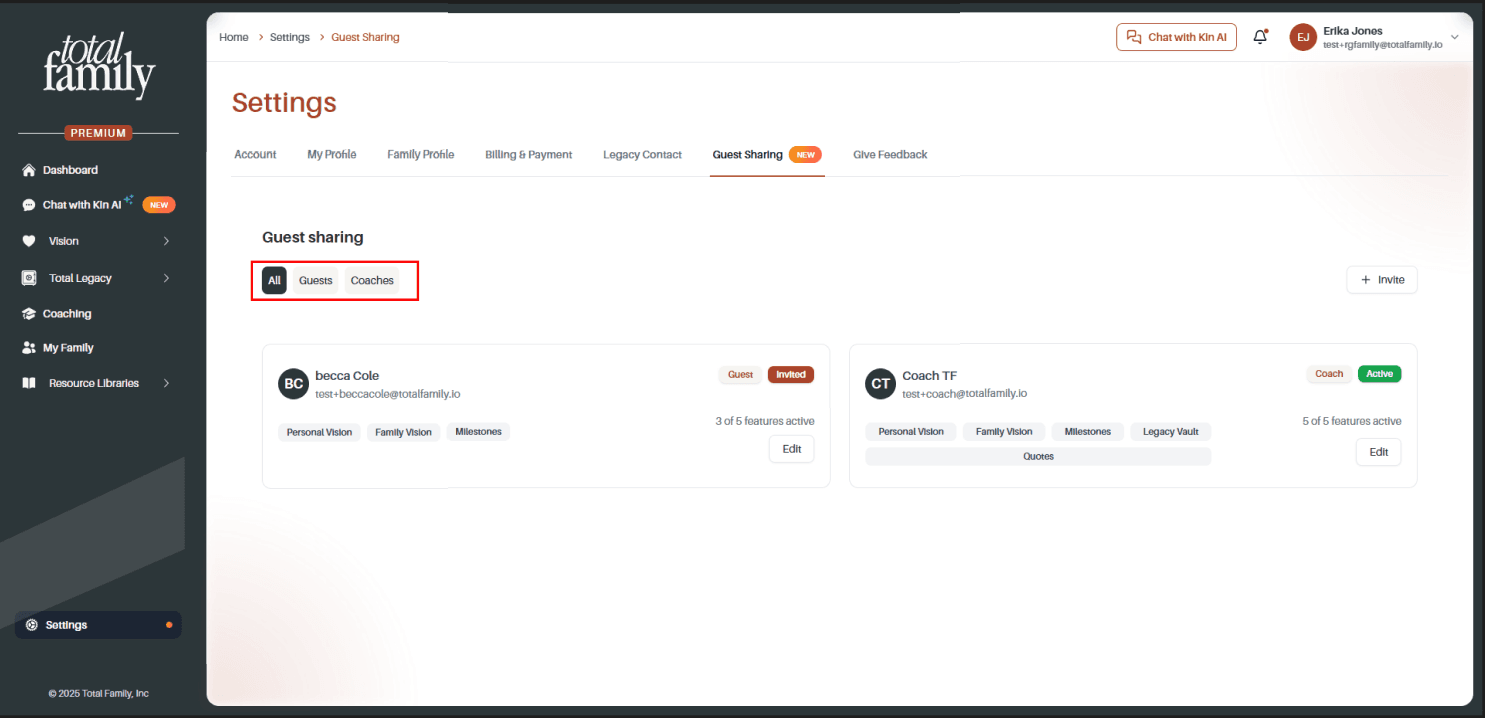Open the Family Profile tab
The image size is (1485, 718).
[421, 155]
